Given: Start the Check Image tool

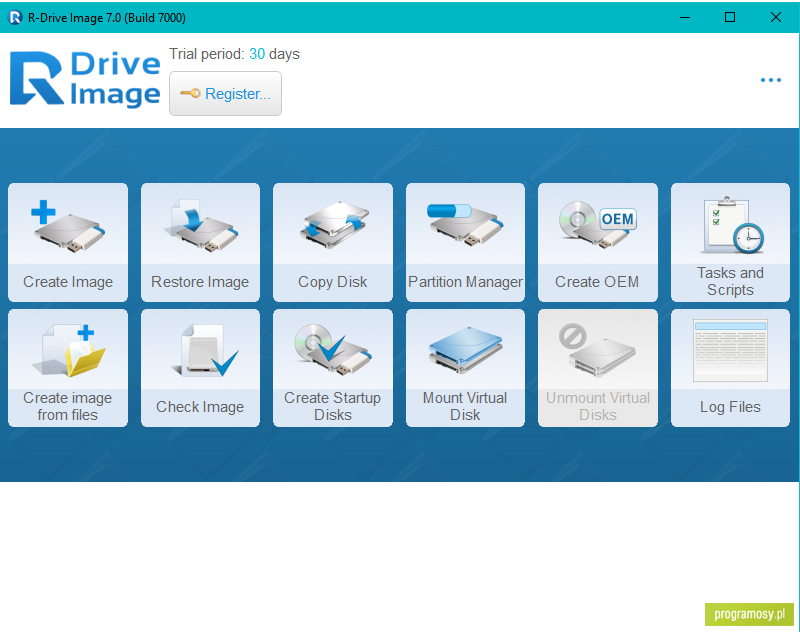Looking at the screenshot, I should (200, 368).
